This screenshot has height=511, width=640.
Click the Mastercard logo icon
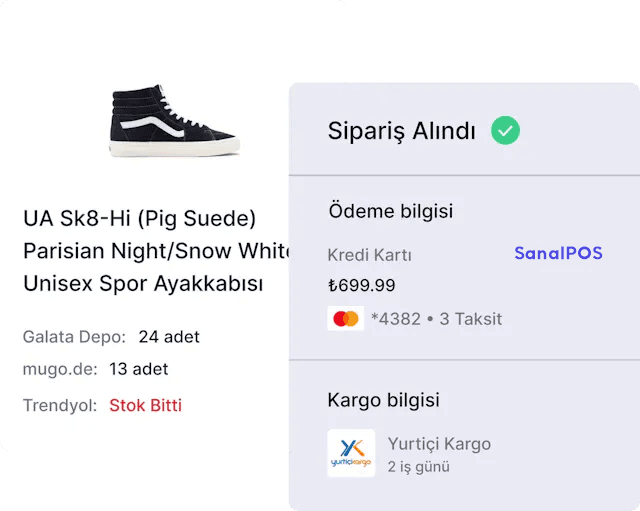(x=345, y=319)
